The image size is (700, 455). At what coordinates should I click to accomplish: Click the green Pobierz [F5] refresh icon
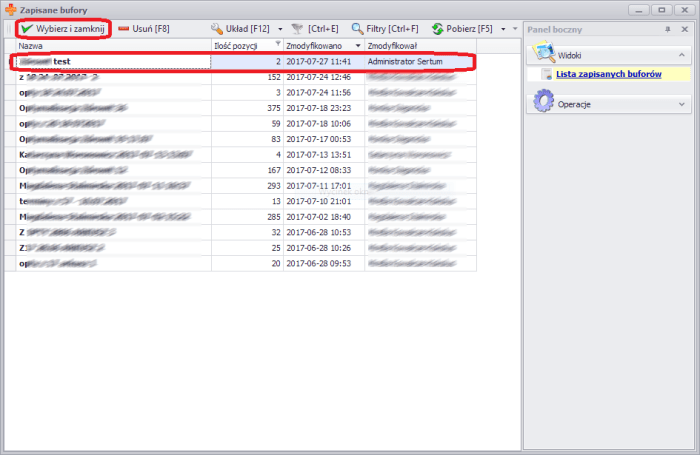click(438, 30)
